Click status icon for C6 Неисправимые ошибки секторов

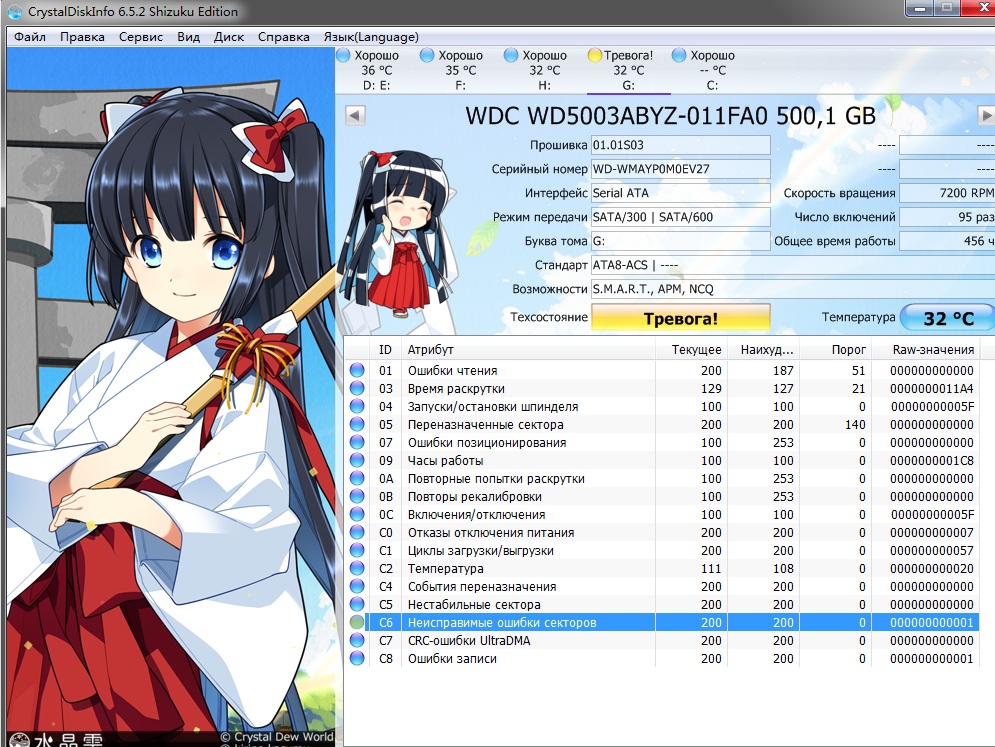[x=357, y=623]
